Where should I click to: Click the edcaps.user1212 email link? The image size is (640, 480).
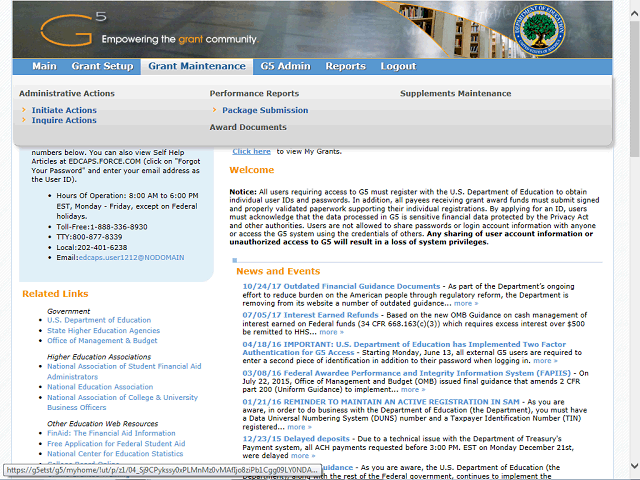click(131, 258)
